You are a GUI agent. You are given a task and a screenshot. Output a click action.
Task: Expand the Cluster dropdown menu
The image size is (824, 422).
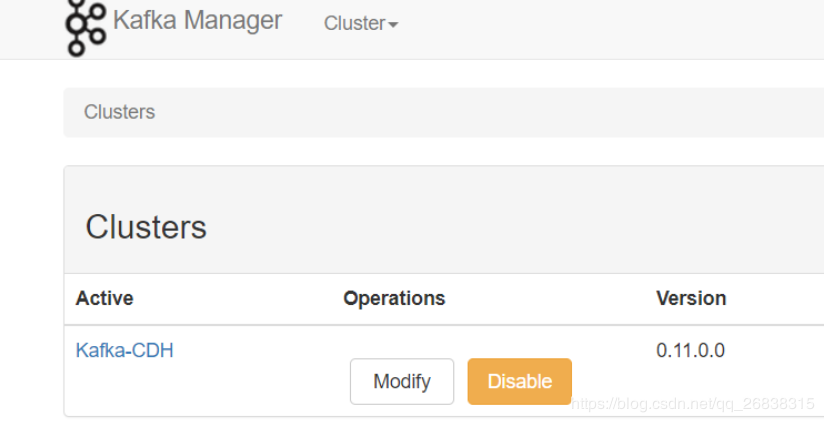coord(360,23)
